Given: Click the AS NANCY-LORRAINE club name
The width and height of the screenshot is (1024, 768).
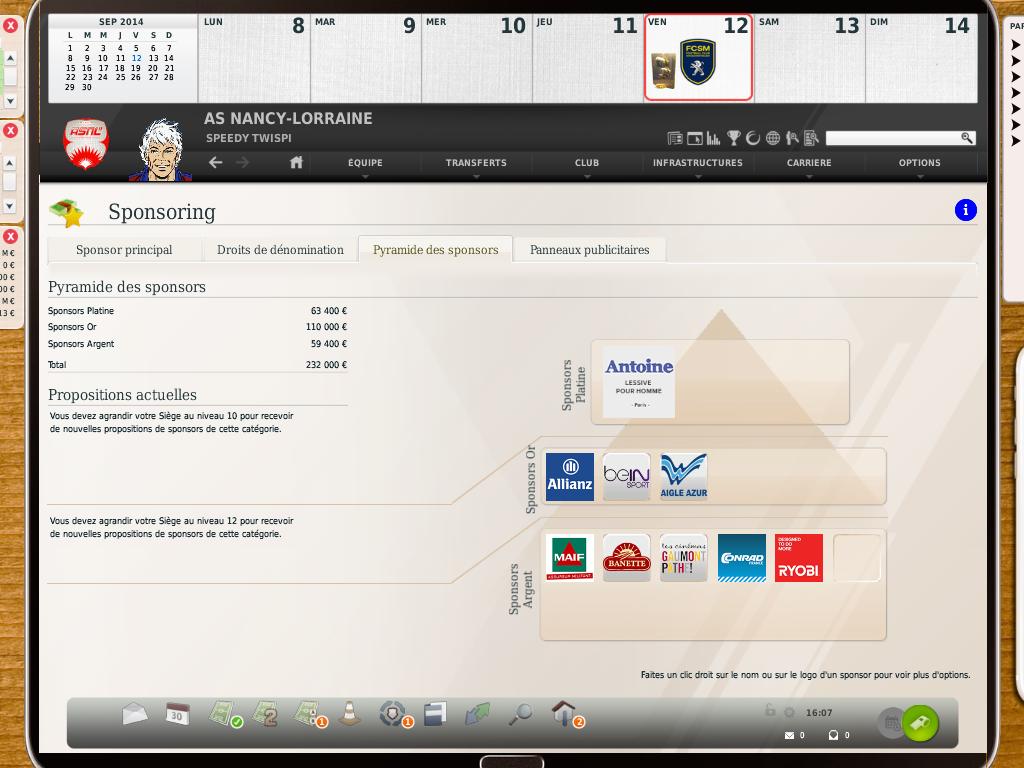Looking at the screenshot, I should click(288, 118).
